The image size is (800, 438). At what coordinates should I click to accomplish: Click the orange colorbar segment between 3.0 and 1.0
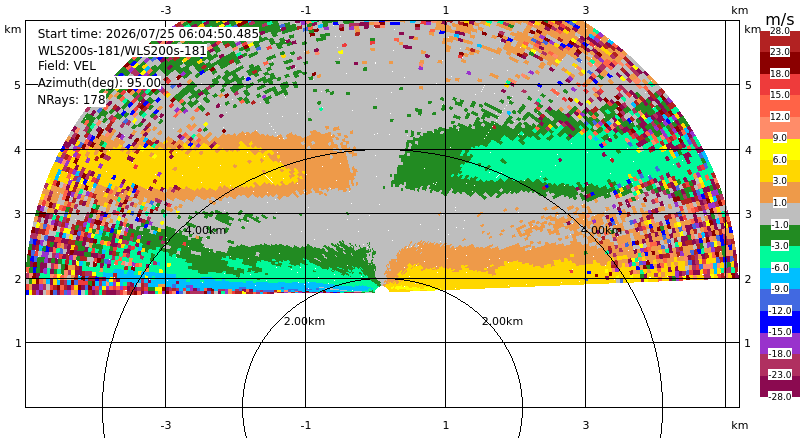click(x=780, y=192)
